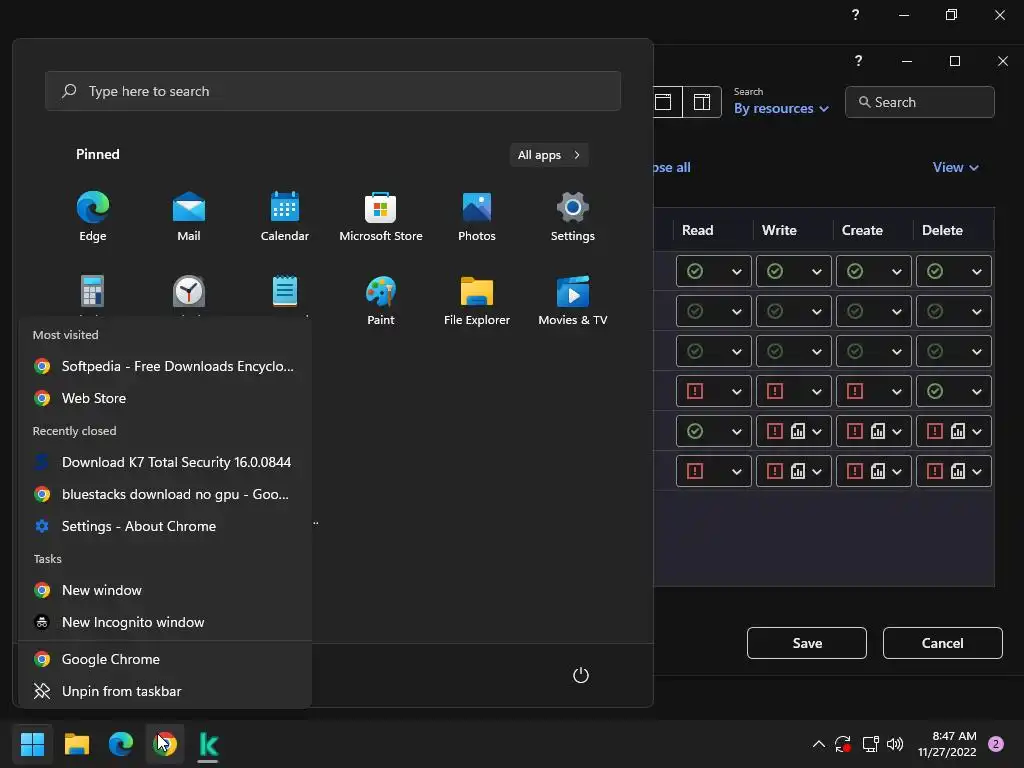Reopen bluestacks download no gpu search
Image resolution: width=1024 pixels, height=768 pixels.
(x=165, y=494)
